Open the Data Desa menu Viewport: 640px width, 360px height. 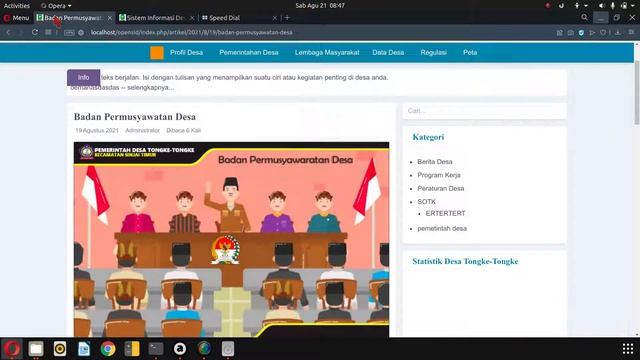[388, 52]
